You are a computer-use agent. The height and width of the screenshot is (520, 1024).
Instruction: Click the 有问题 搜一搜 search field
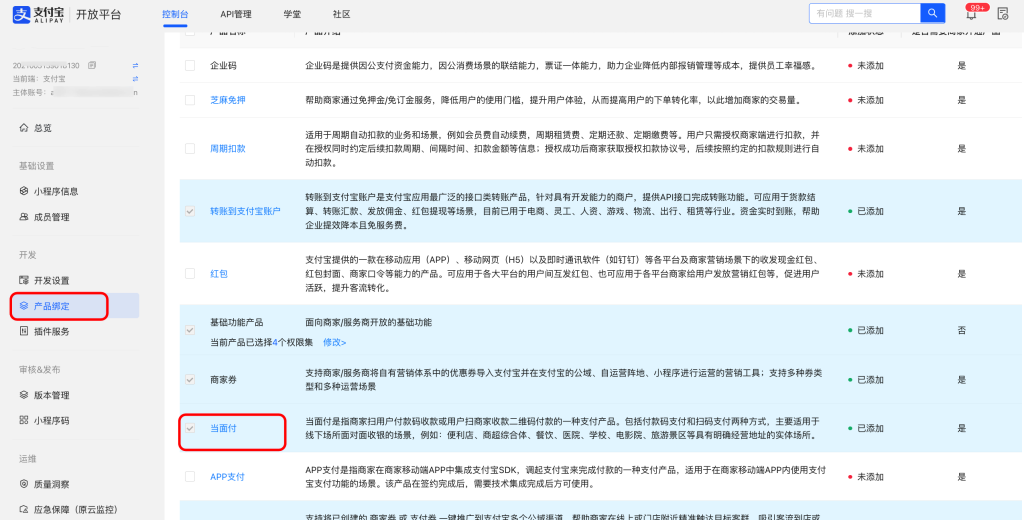(863, 13)
